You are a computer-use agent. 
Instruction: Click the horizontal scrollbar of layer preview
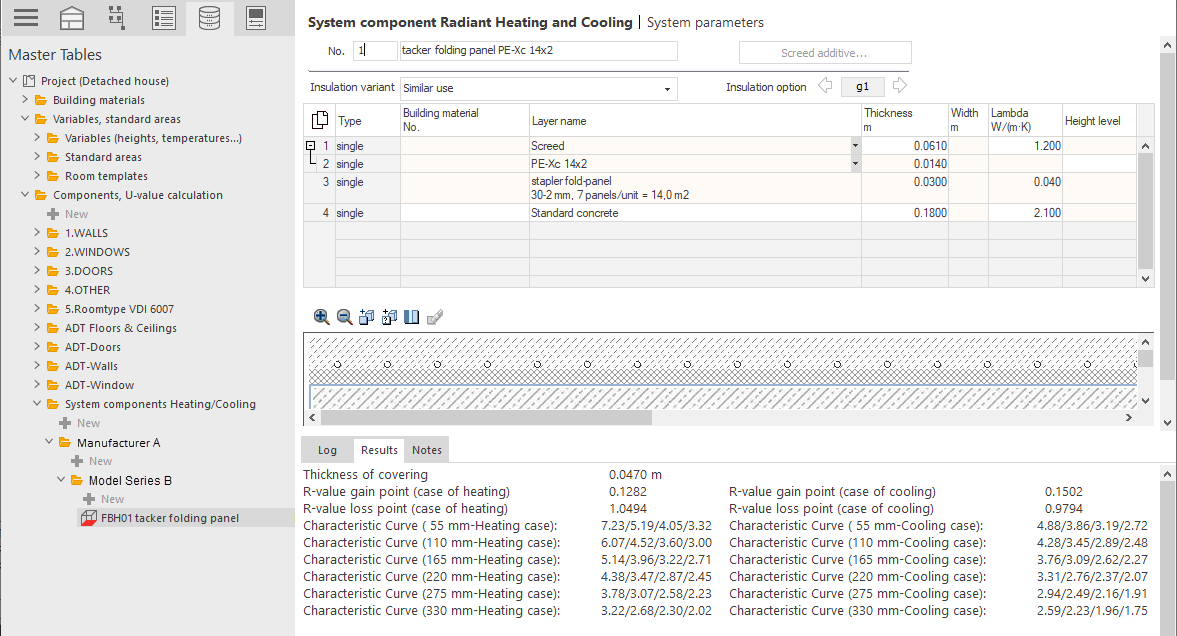pyautogui.click(x=486, y=417)
